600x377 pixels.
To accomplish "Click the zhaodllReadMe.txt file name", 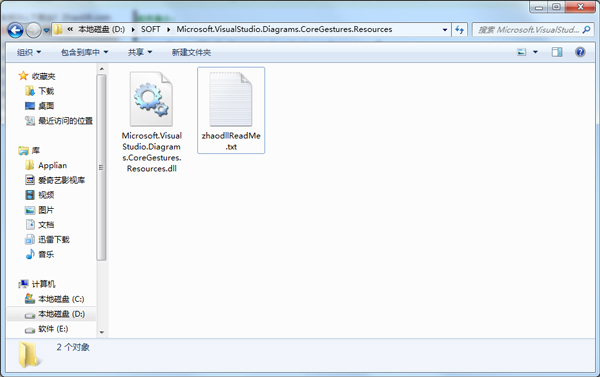I will tap(231, 141).
